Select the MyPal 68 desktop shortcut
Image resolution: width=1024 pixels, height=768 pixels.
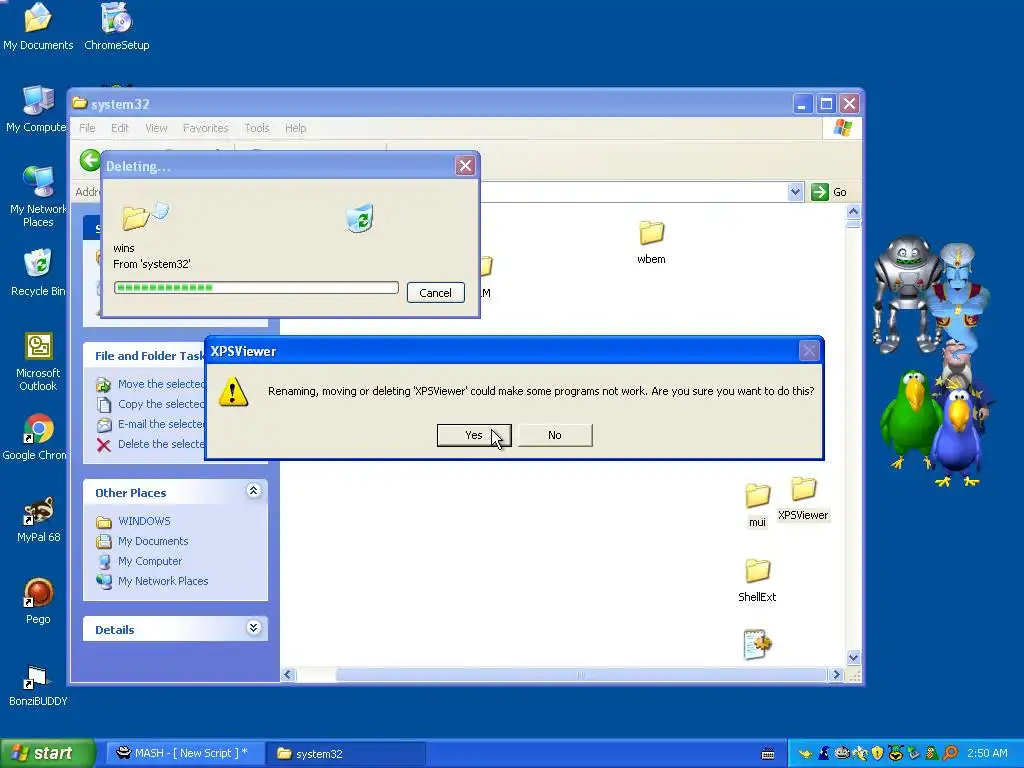[x=39, y=520]
